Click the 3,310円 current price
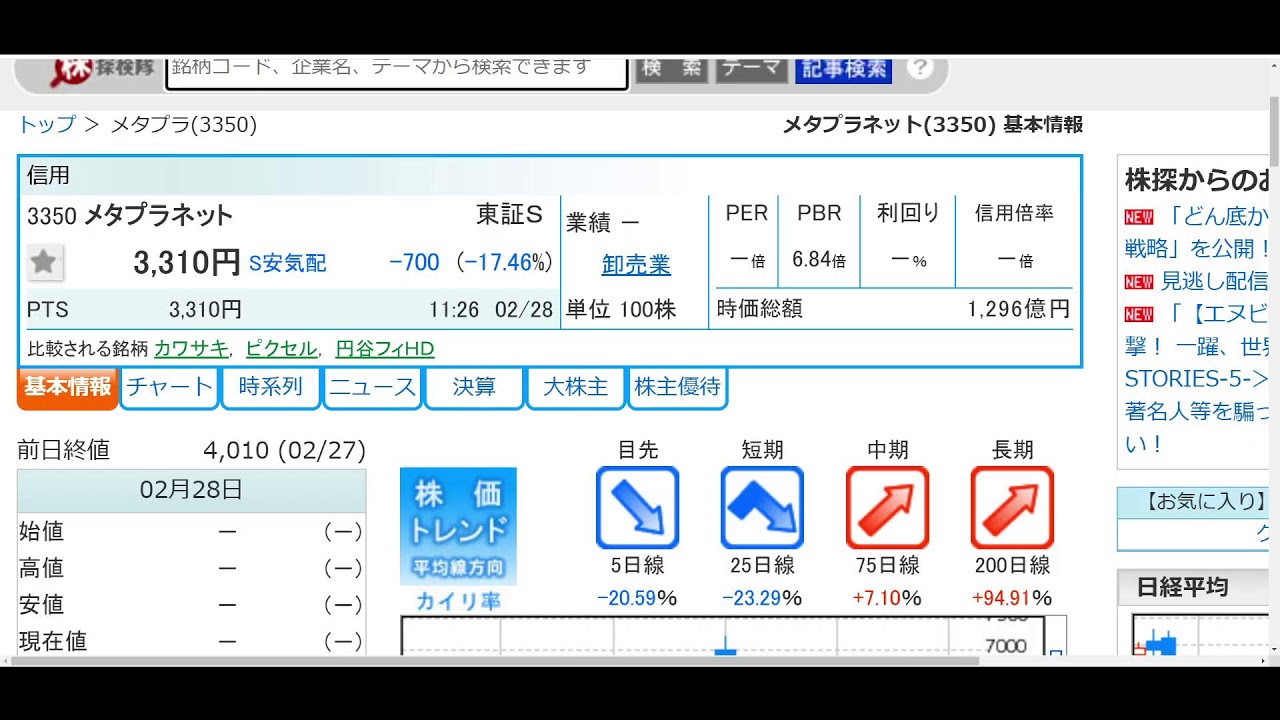Image resolution: width=1280 pixels, height=720 pixels. point(187,263)
